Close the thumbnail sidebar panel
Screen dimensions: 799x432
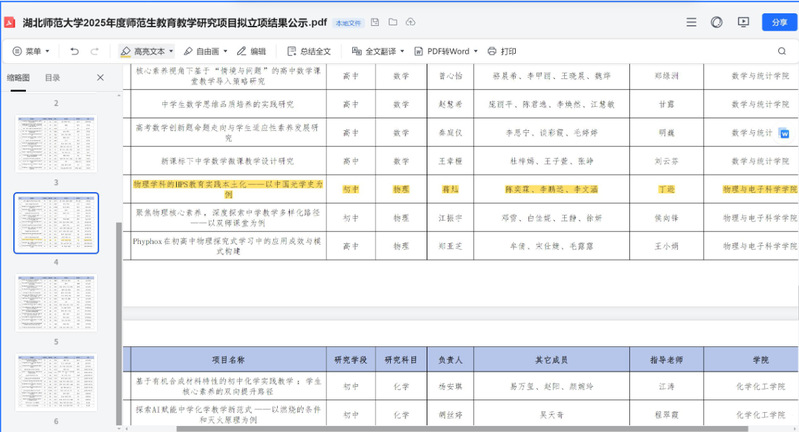[100, 78]
